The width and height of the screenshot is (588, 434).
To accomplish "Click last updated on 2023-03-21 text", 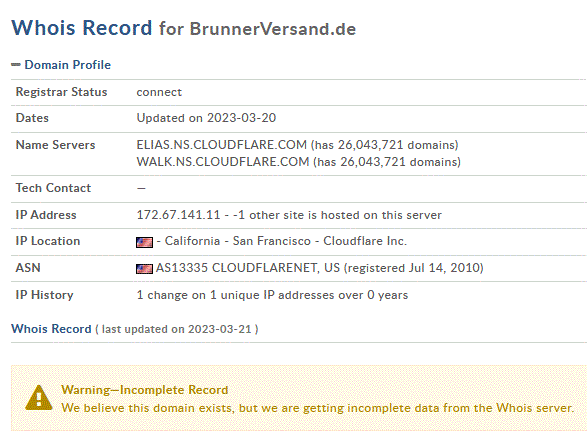I will point(177,329).
